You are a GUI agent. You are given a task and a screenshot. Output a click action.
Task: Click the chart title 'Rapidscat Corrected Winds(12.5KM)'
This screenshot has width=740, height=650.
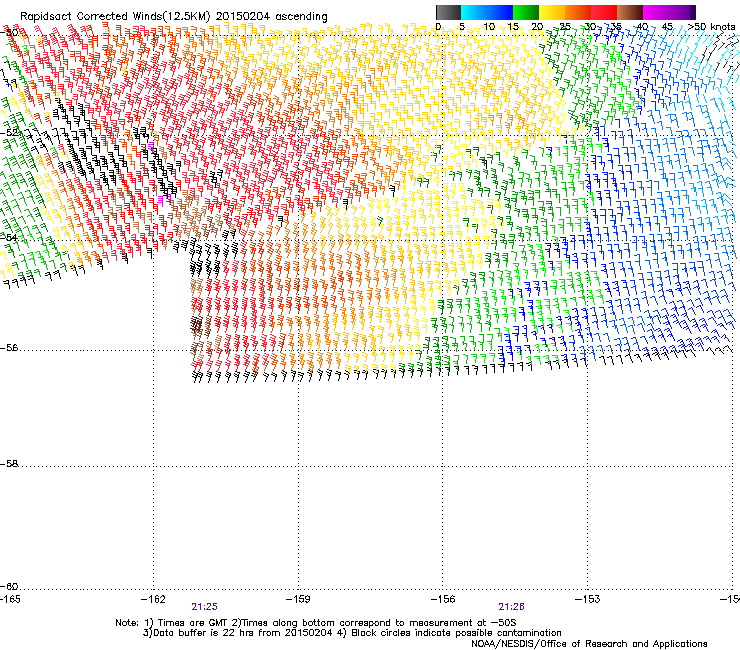115,17
